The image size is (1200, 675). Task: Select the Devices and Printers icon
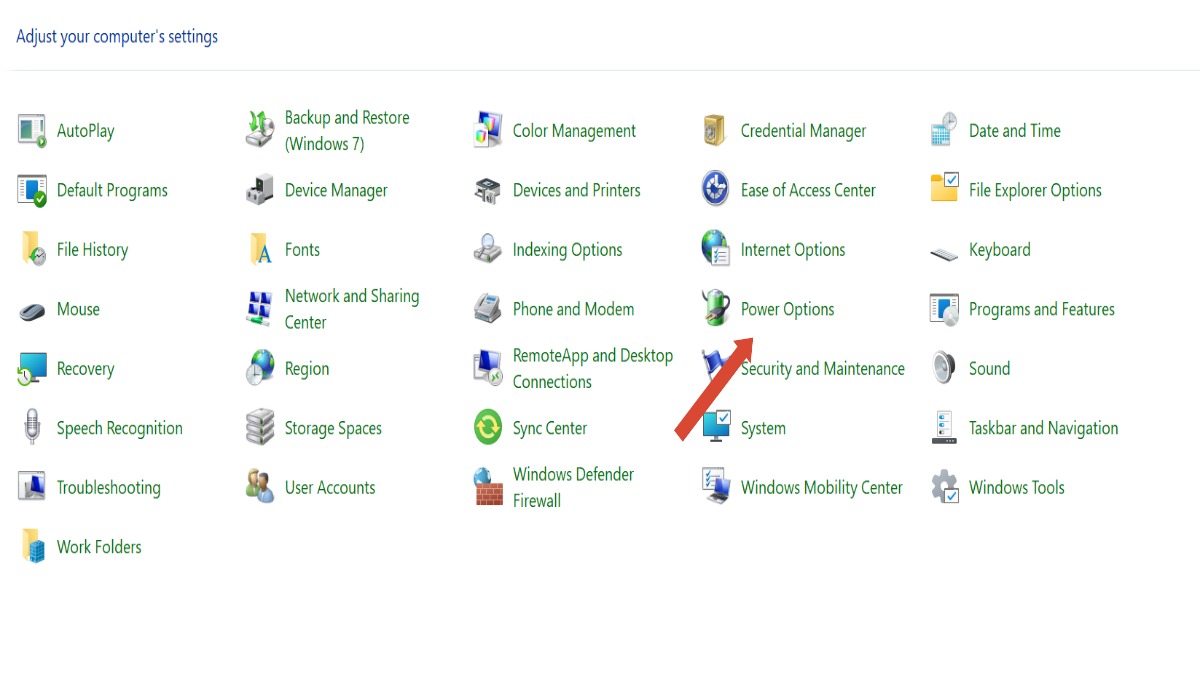pyautogui.click(x=488, y=190)
